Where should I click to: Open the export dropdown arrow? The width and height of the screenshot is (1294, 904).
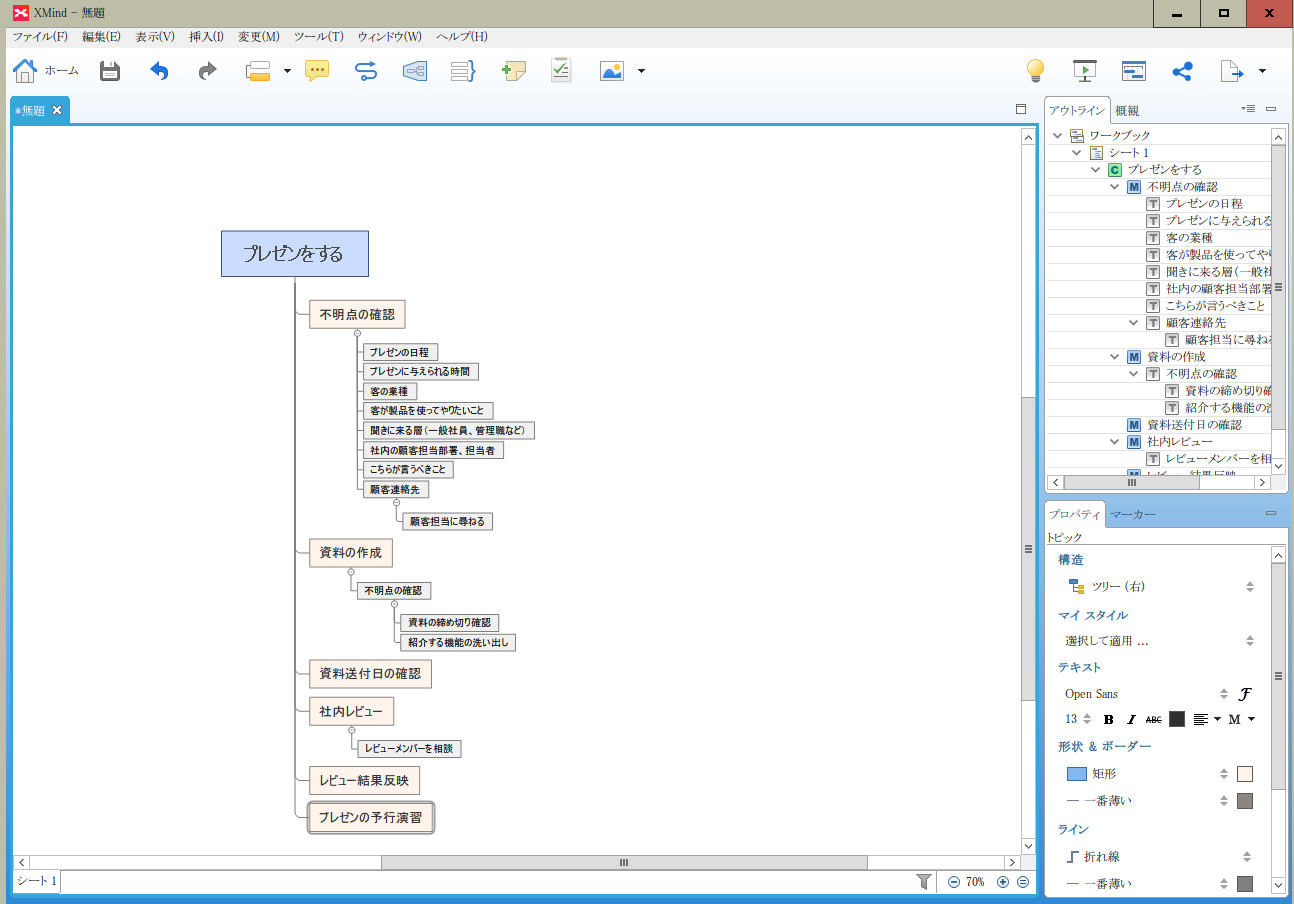(1262, 71)
